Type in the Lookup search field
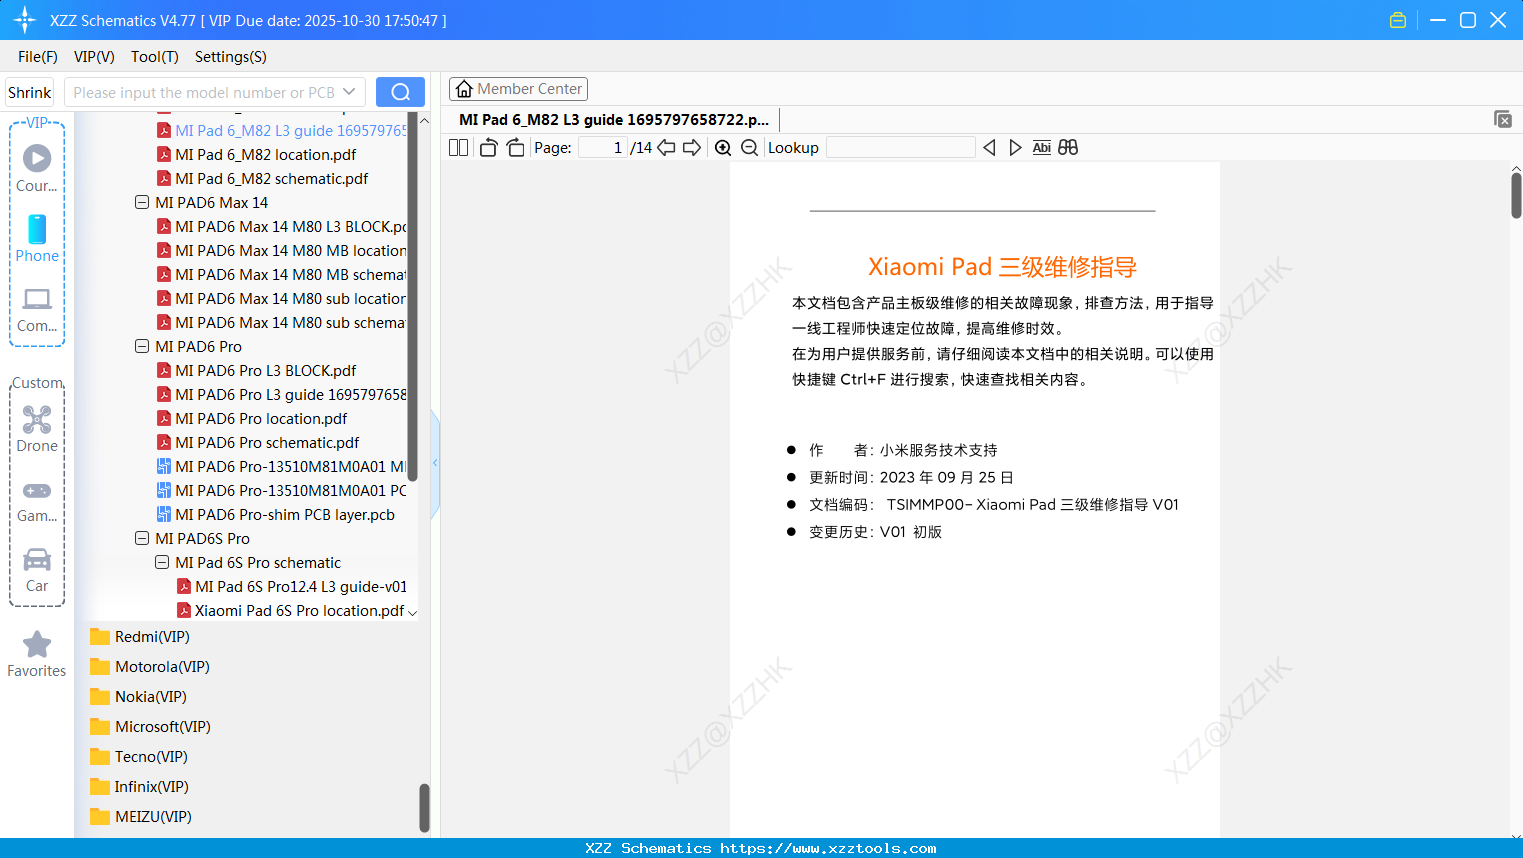This screenshot has height=858, width=1523. coord(899,147)
